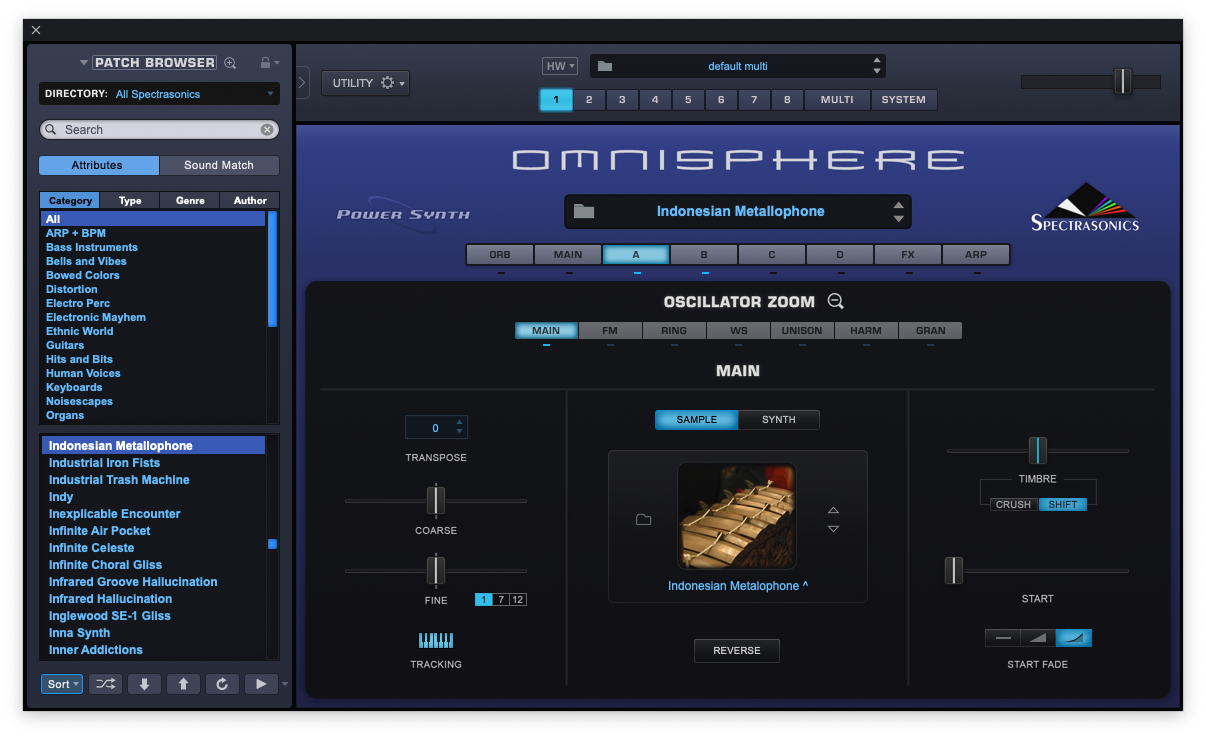Click the refresh browser icon

(222, 684)
